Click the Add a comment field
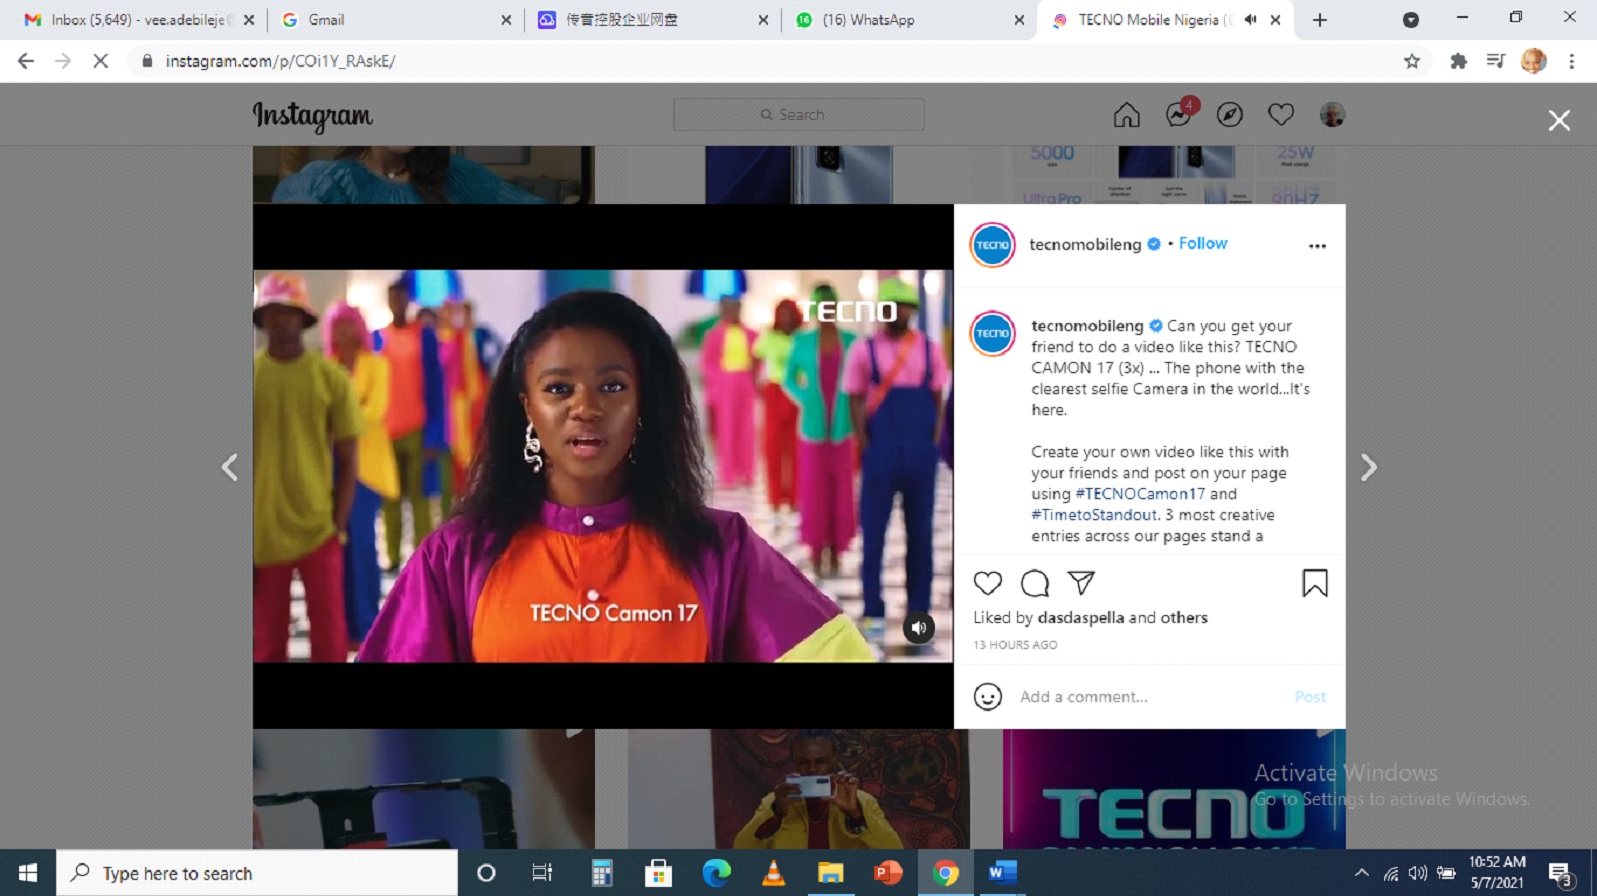 [1150, 697]
